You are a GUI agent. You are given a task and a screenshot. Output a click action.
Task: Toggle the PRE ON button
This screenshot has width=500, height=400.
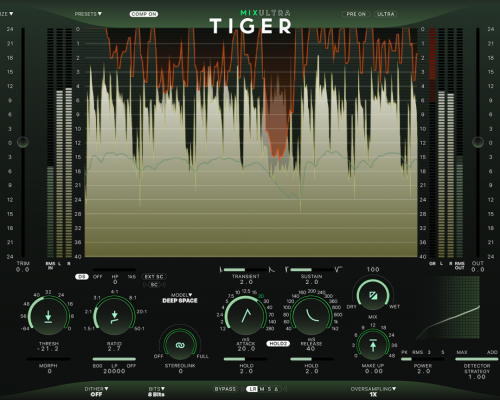point(356,14)
